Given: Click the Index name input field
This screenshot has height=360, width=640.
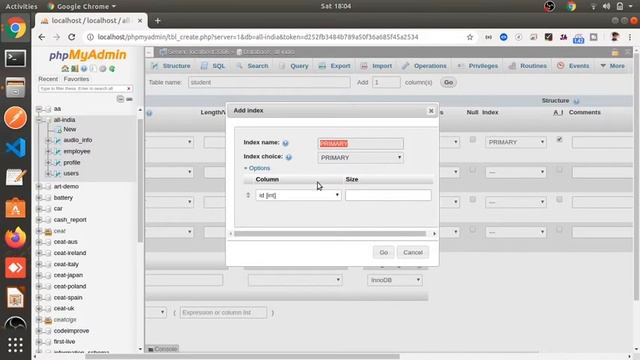Looking at the screenshot, I should tap(360, 143).
